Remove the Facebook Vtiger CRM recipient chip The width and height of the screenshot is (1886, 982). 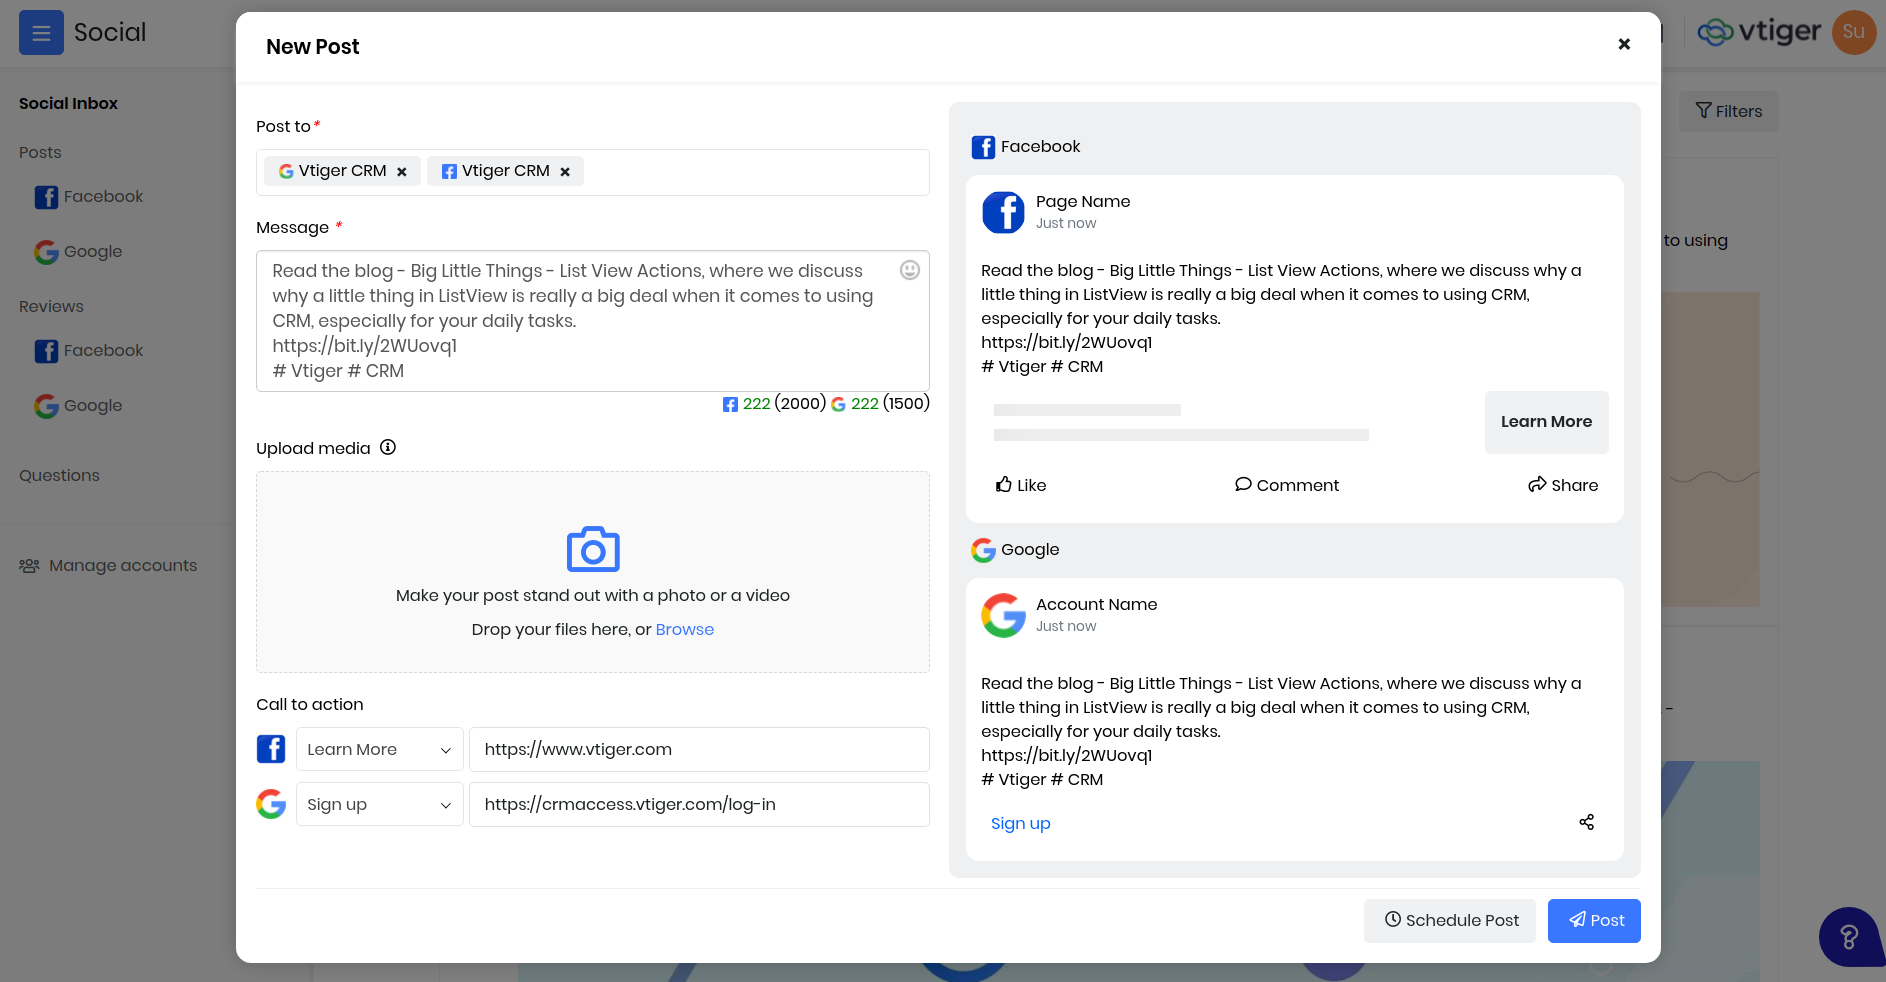565,171
